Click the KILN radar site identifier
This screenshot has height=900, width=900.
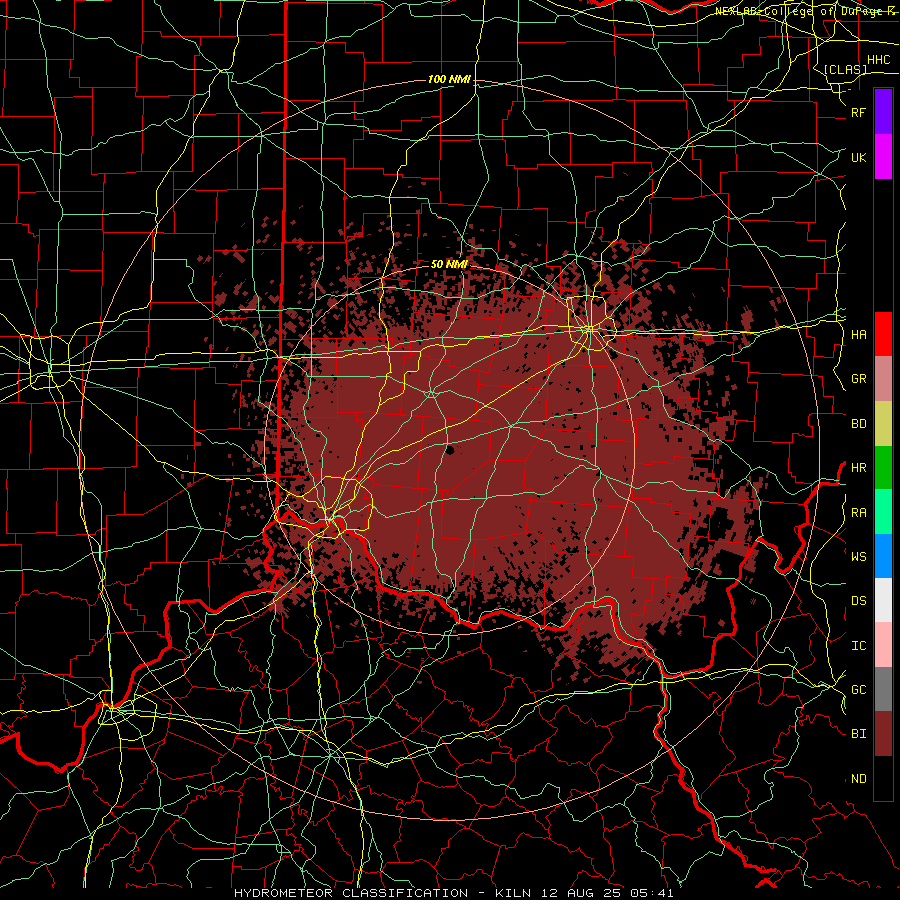pos(514,893)
